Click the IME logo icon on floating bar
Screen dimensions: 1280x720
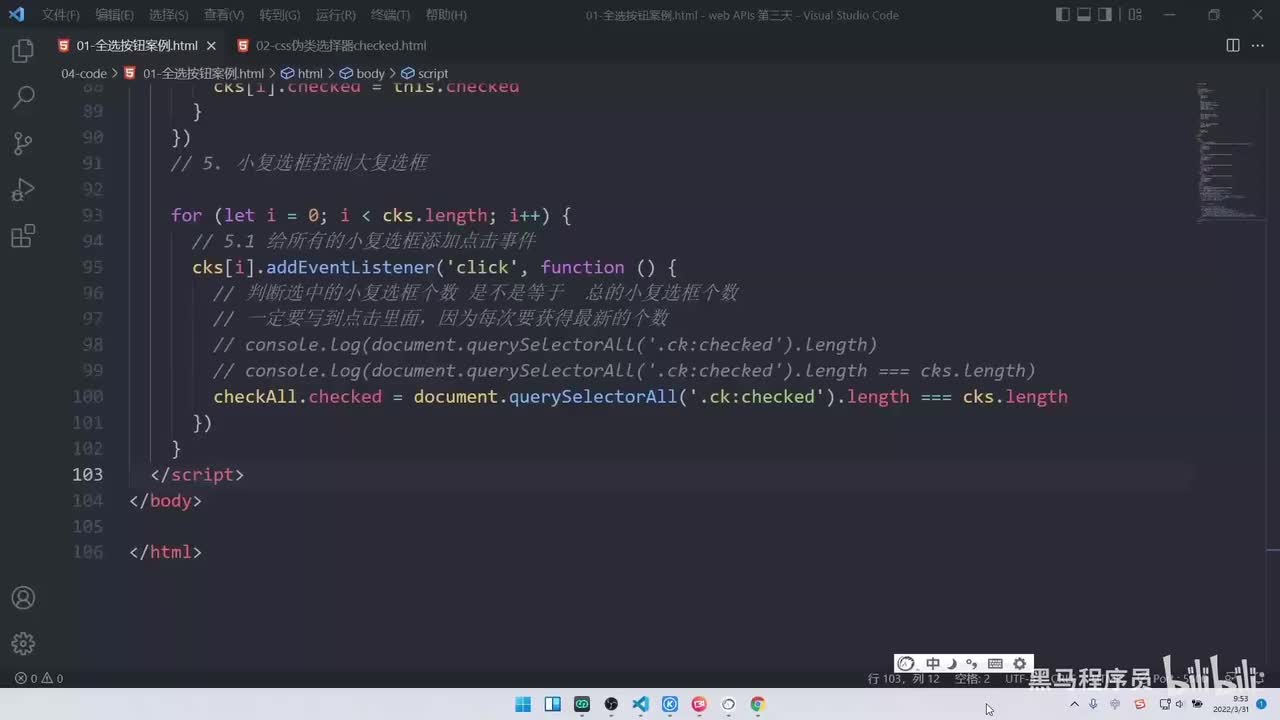pos(907,663)
